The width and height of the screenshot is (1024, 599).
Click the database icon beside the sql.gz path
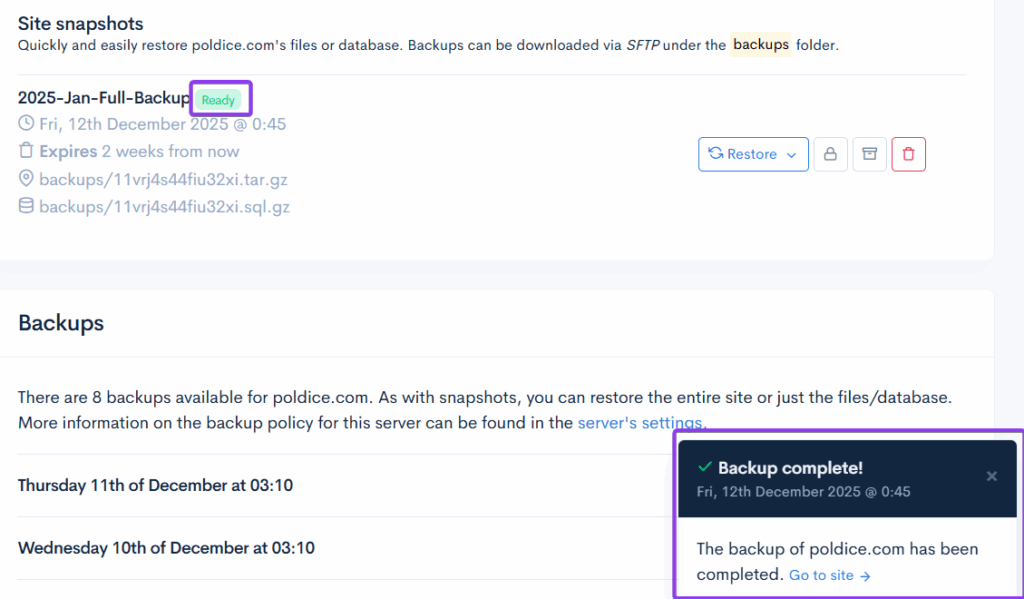(26, 207)
